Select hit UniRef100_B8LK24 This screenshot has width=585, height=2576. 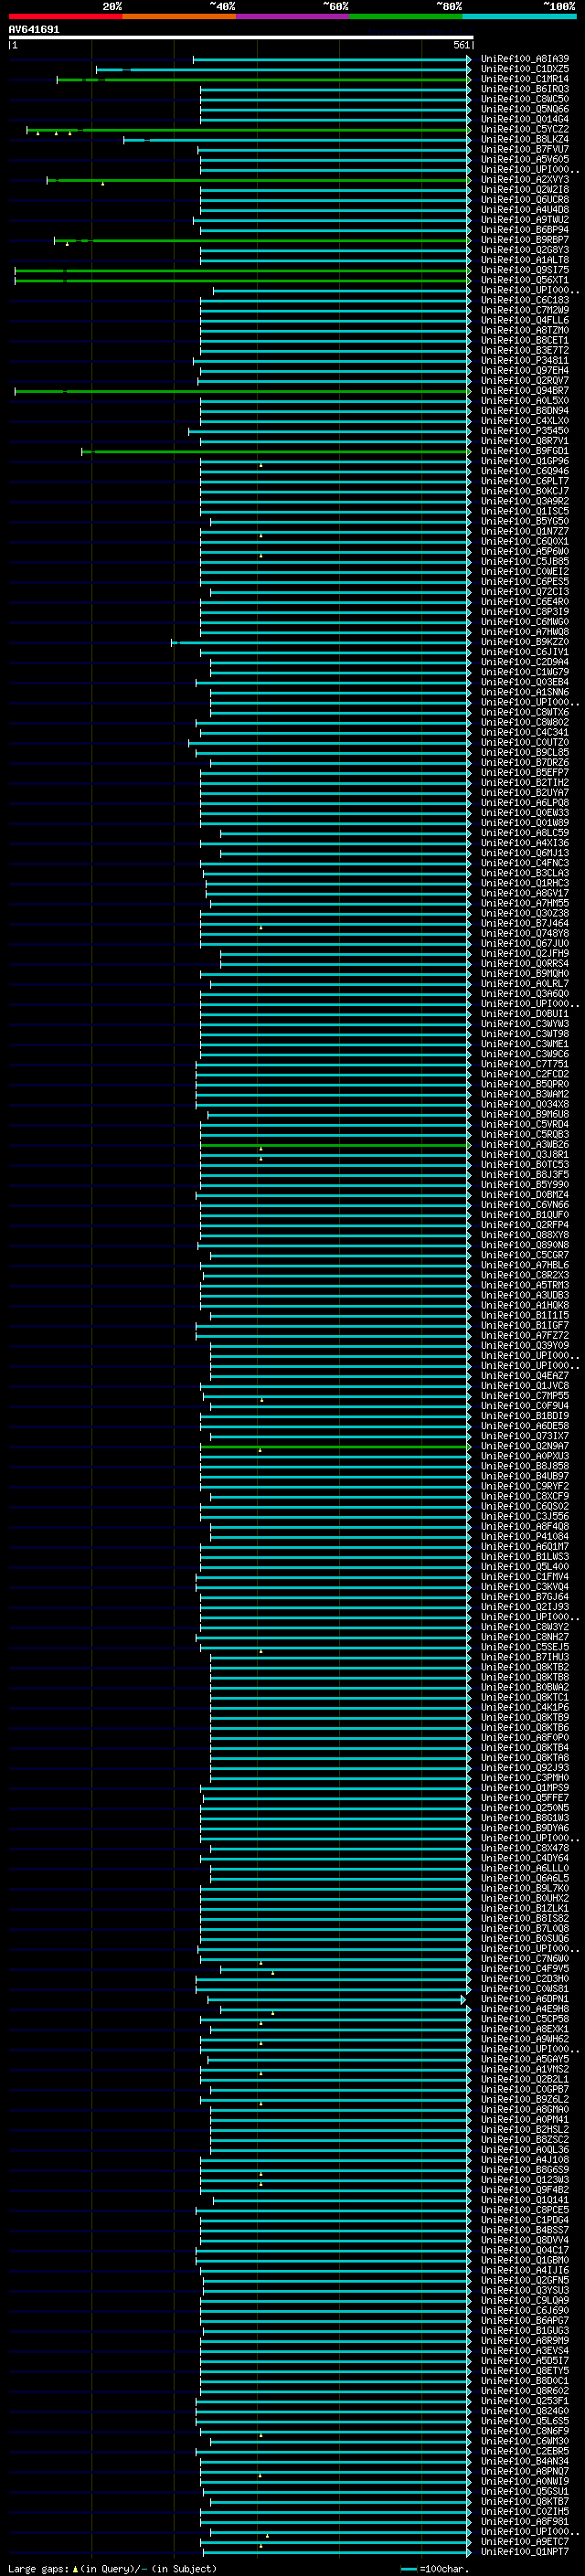524,140
